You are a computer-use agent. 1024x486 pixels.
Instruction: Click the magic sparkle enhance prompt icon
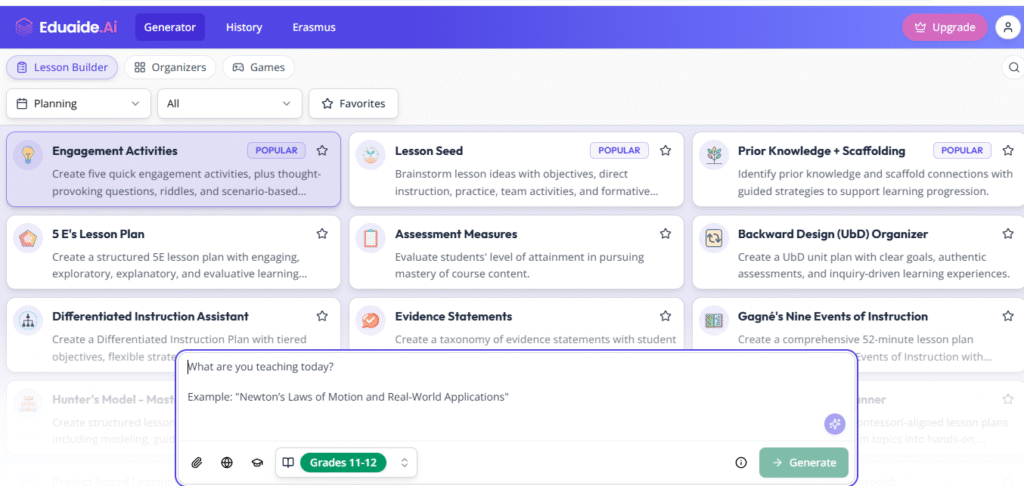[834, 423]
